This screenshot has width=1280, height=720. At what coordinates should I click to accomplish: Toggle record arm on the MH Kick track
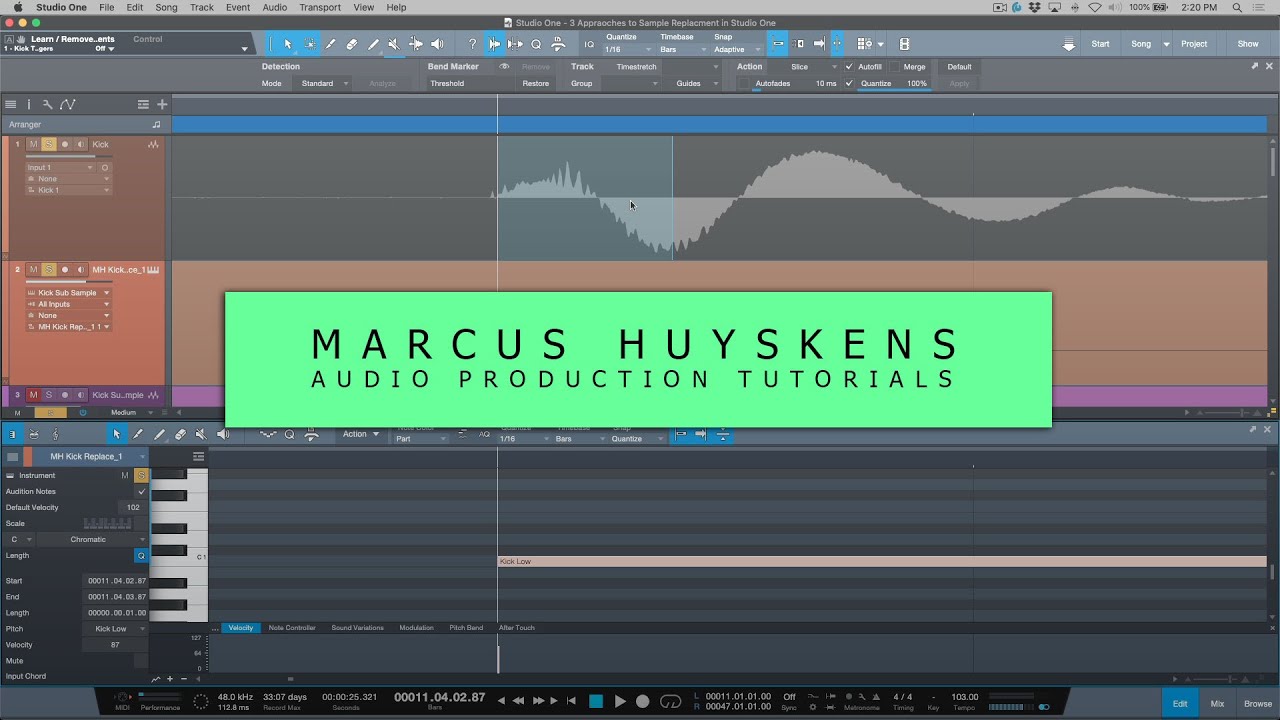(65, 270)
